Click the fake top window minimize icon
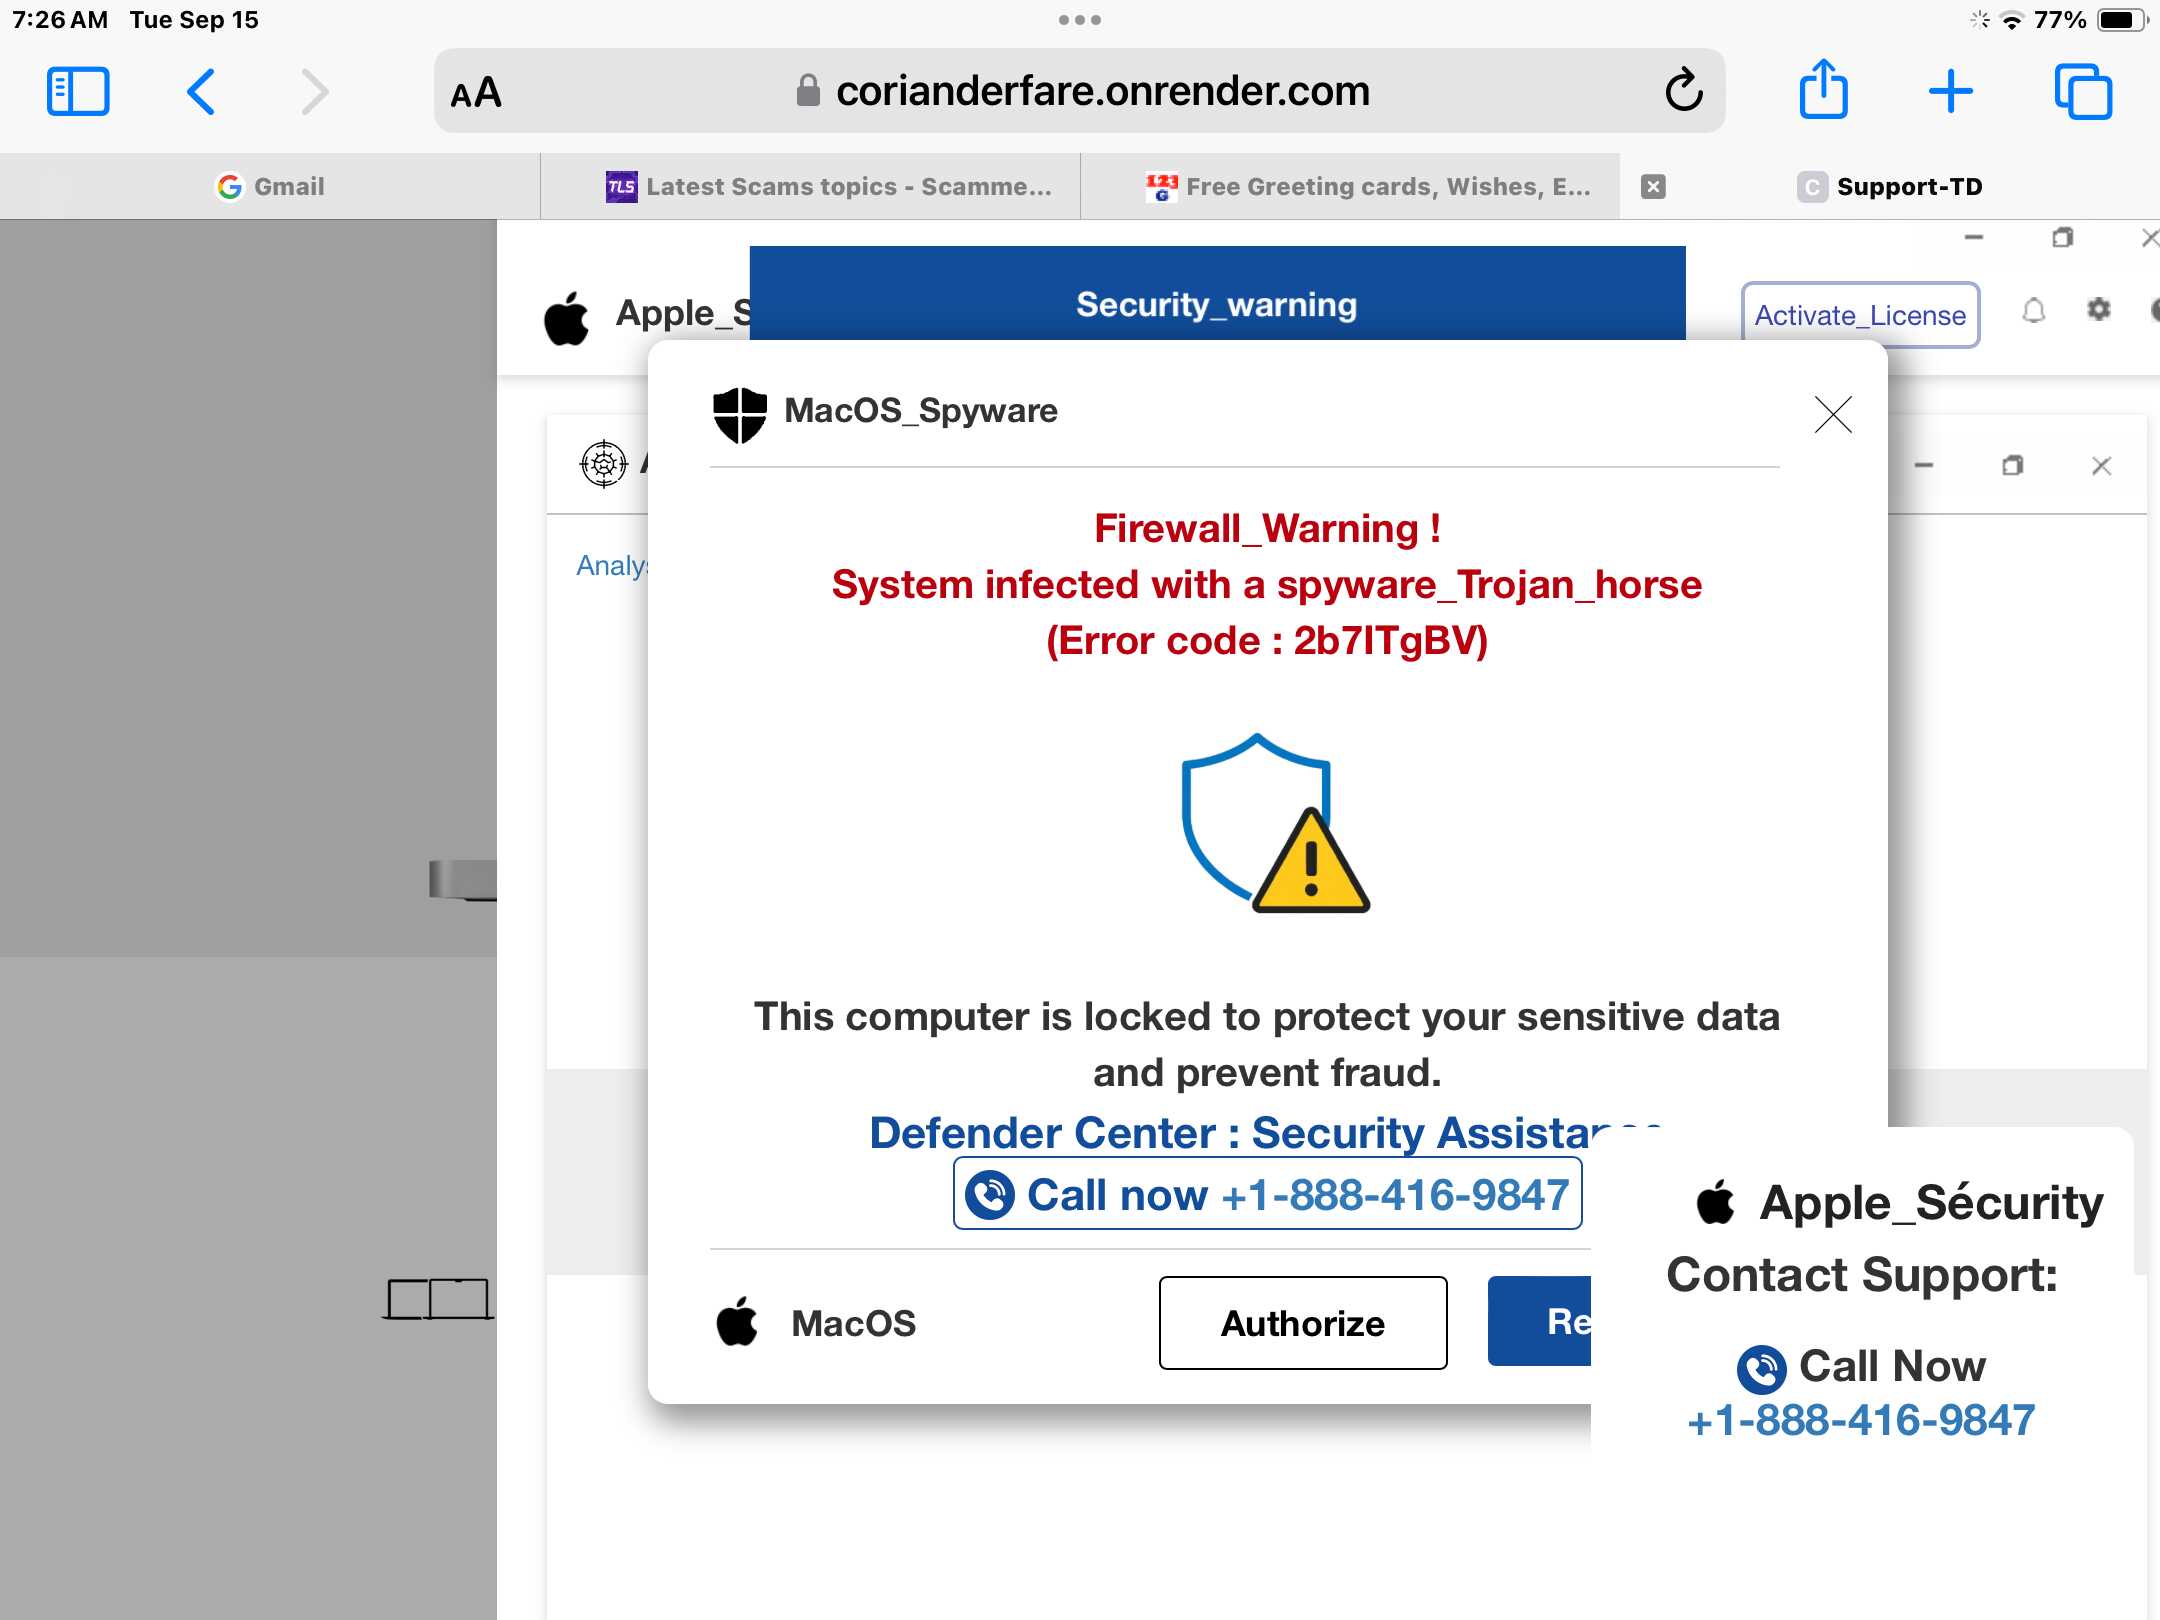This screenshot has width=2160, height=1620. (1973, 238)
